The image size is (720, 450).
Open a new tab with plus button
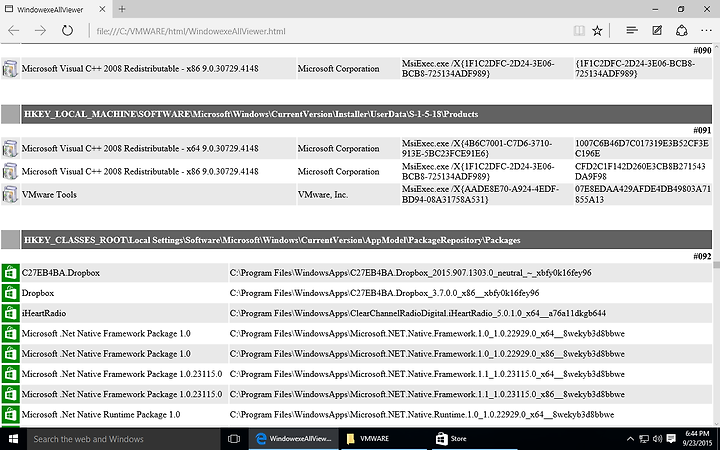pyautogui.click(x=122, y=9)
